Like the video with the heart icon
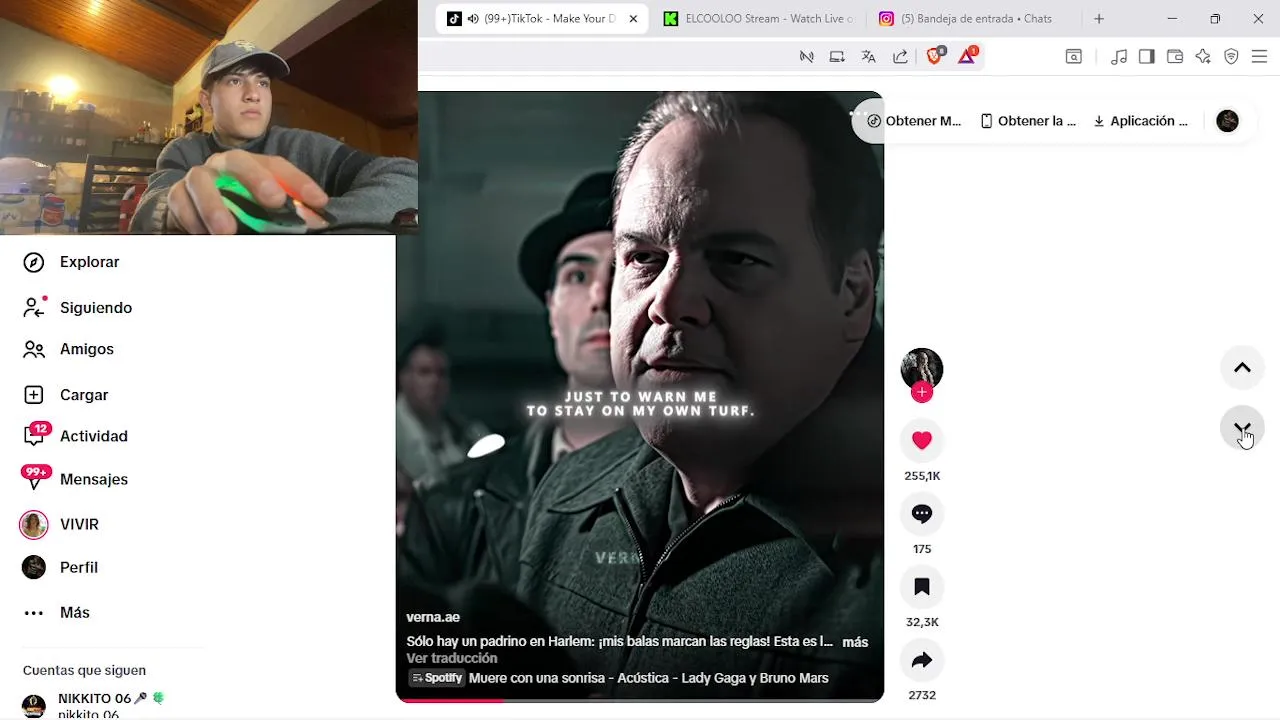This screenshot has height=720, width=1280. coord(922,440)
